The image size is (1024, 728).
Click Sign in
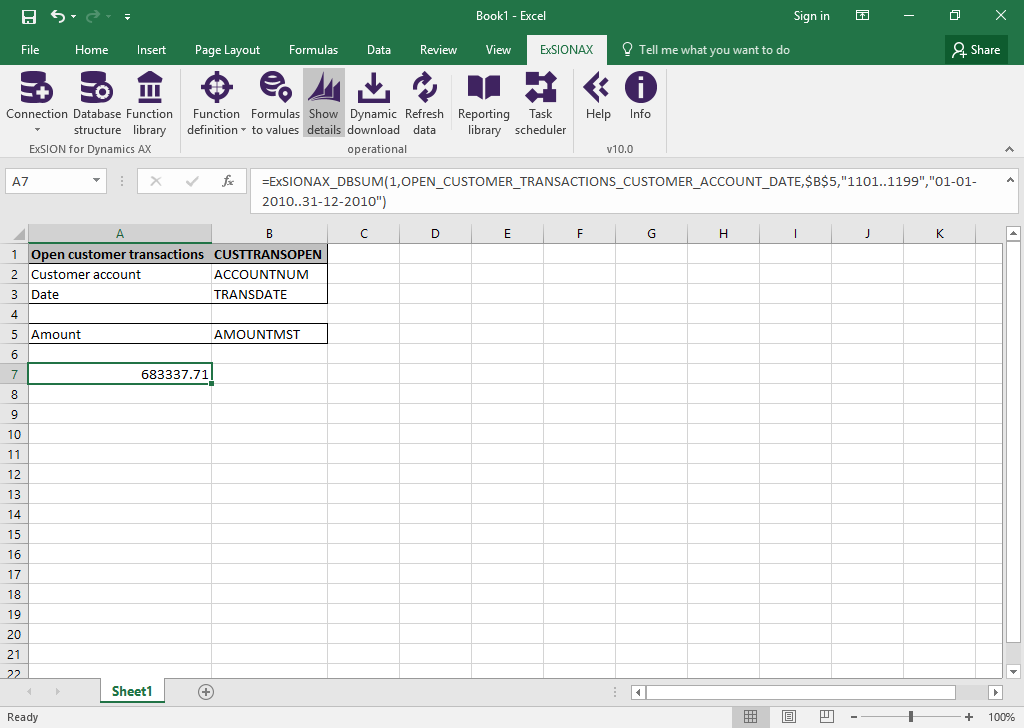coord(811,16)
